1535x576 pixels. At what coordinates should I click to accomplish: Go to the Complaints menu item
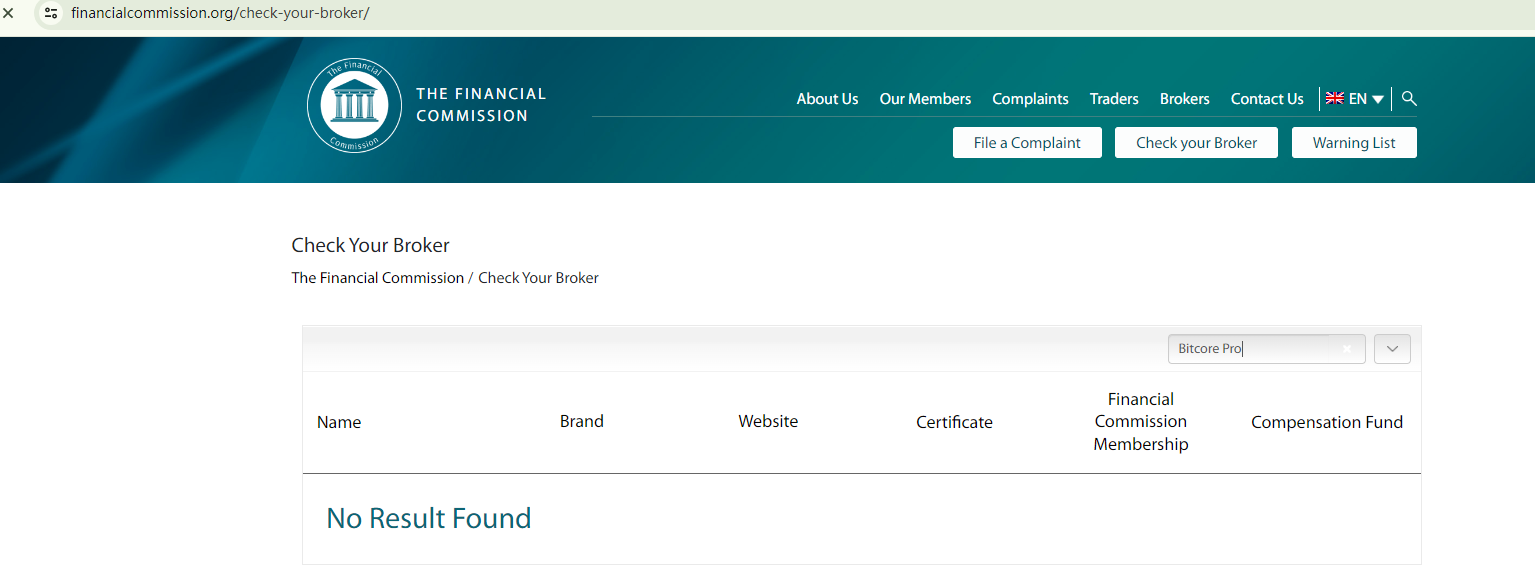click(1030, 99)
